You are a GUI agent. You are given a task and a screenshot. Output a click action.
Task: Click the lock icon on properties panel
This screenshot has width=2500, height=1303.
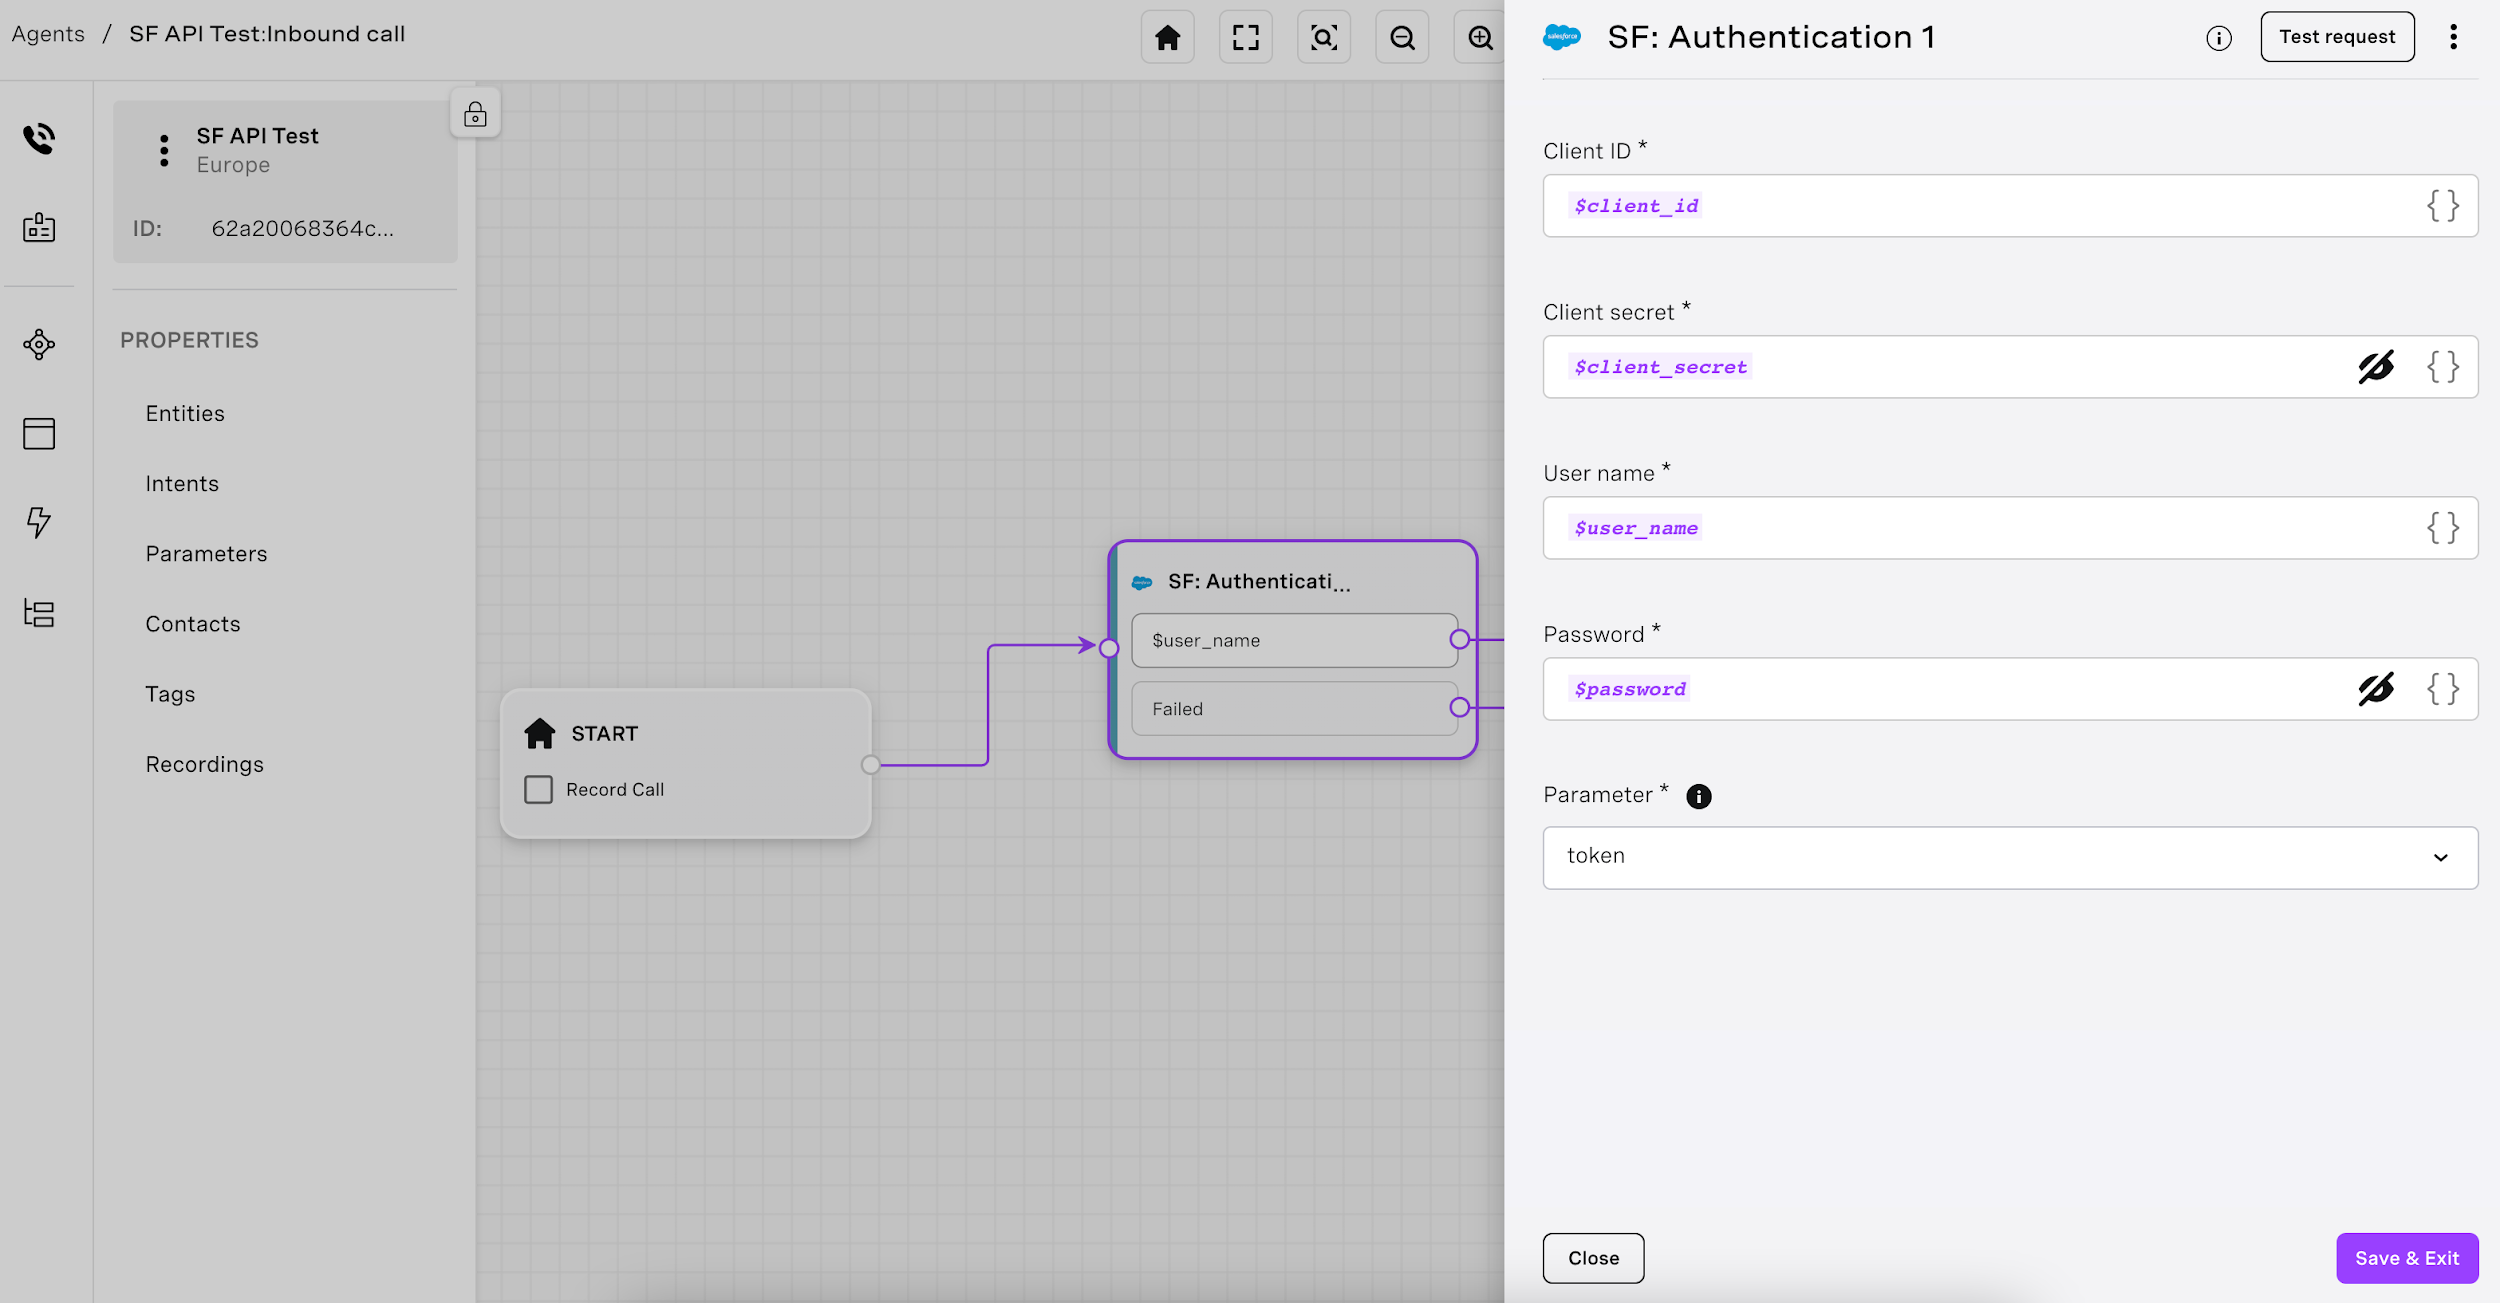[x=475, y=114]
